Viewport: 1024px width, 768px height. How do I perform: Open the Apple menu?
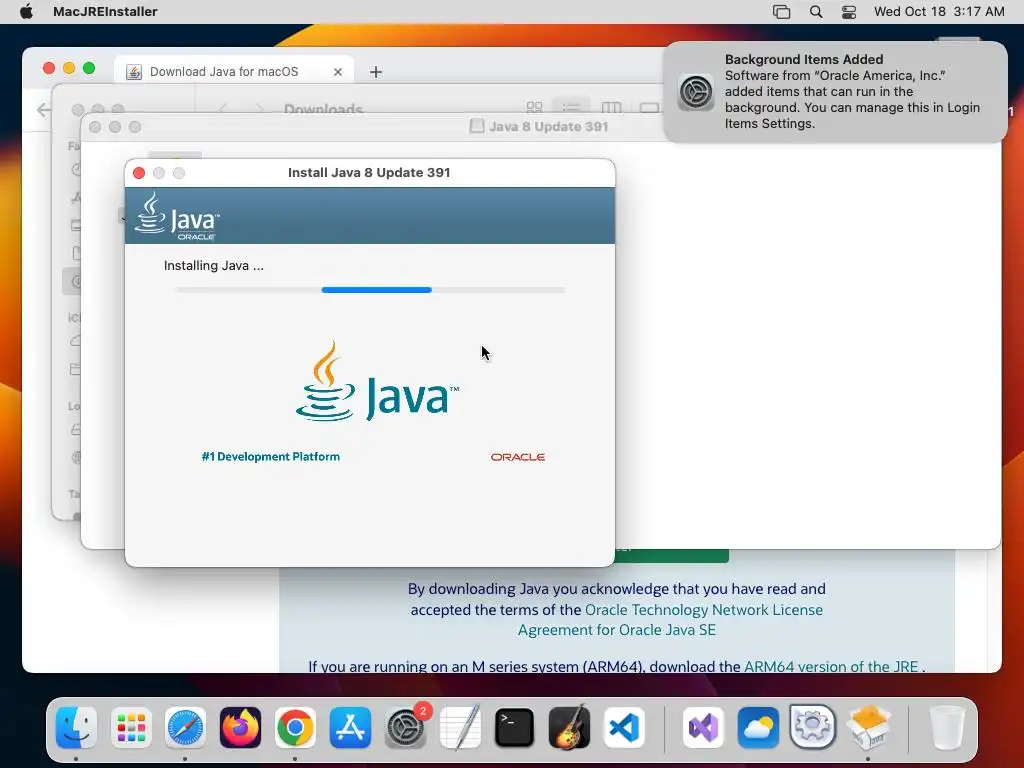(26, 12)
